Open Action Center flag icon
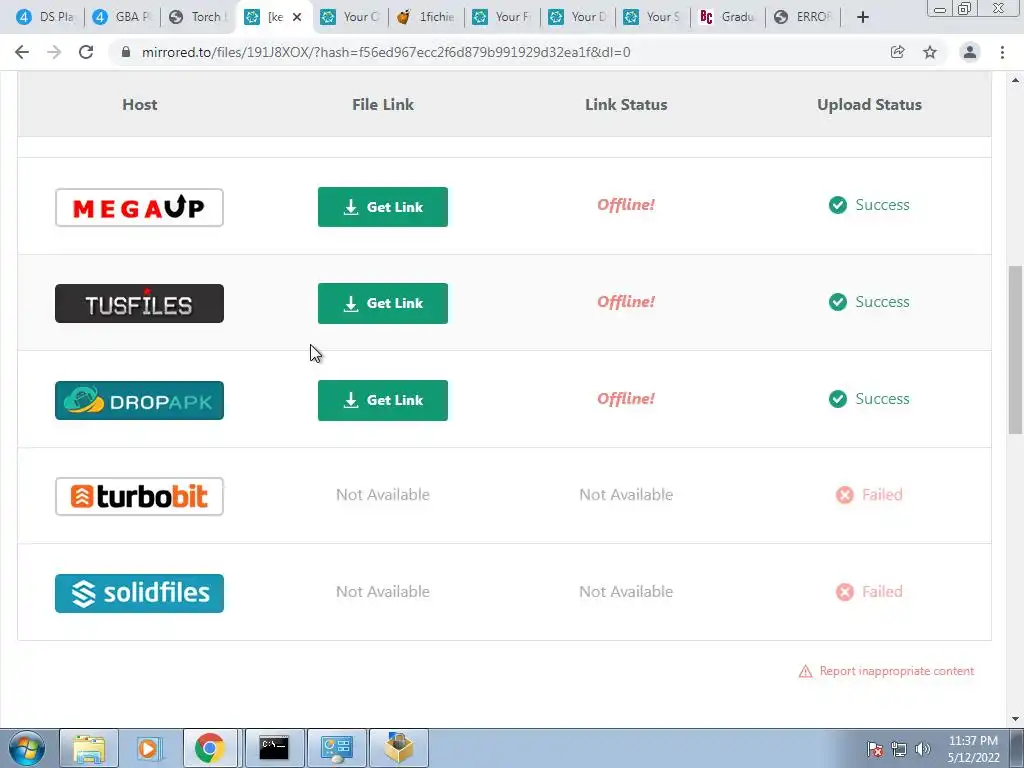 click(875, 750)
